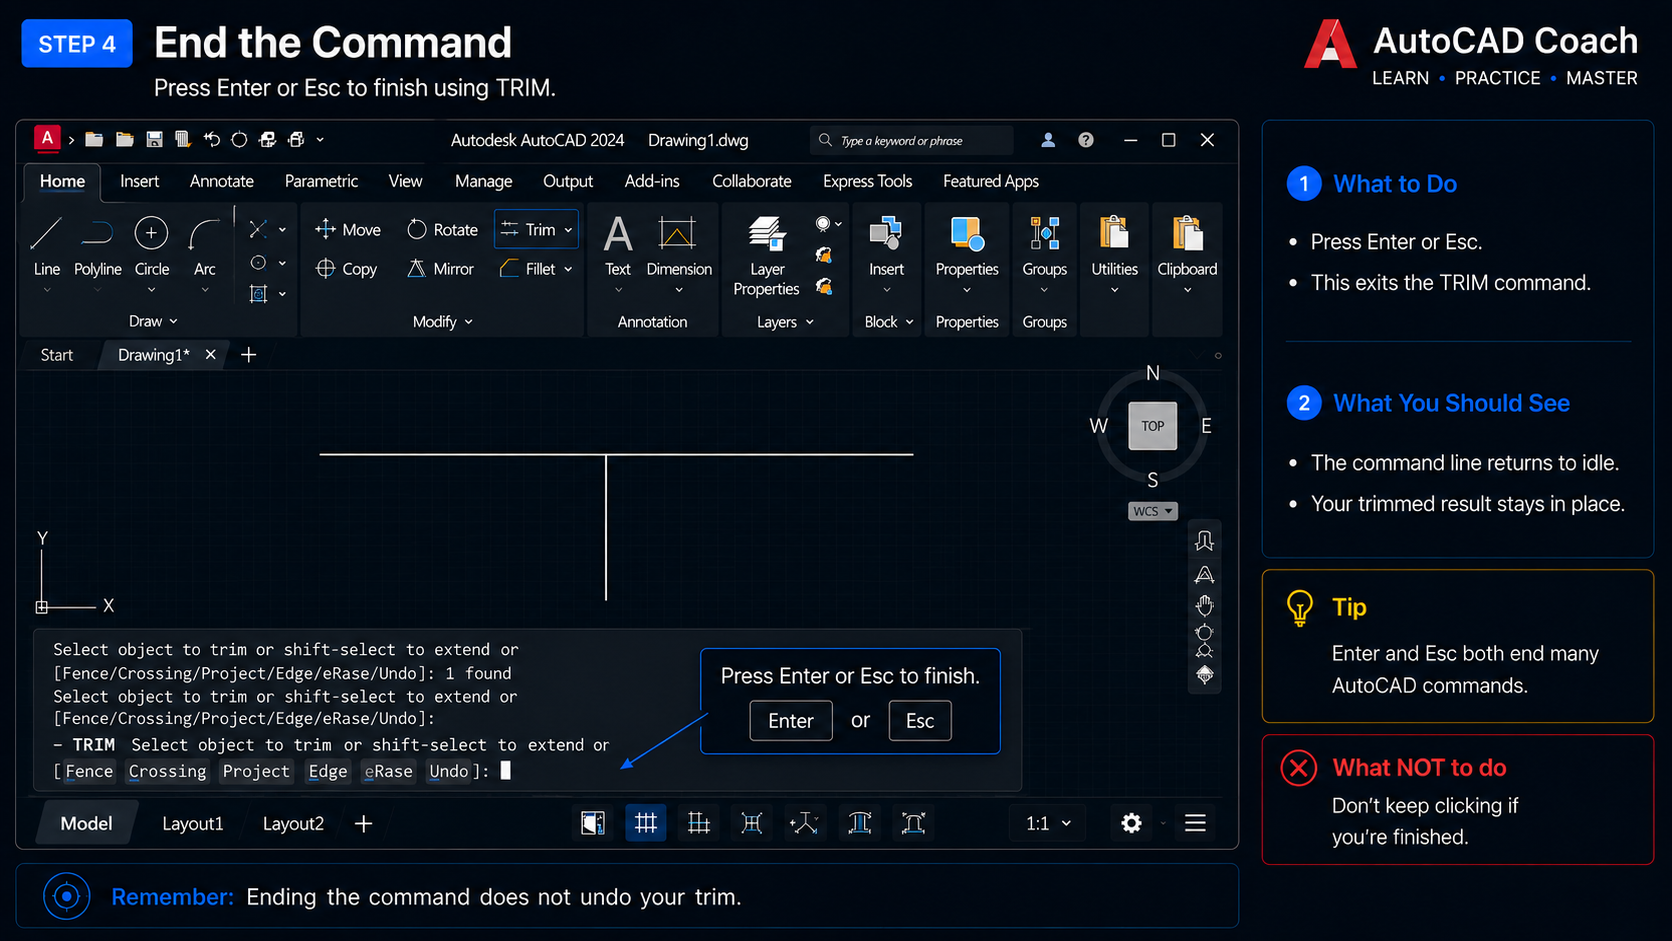This screenshot has width=1672, height=941.
Task: Select the Circle tool
Action: [x=151, y=247]
